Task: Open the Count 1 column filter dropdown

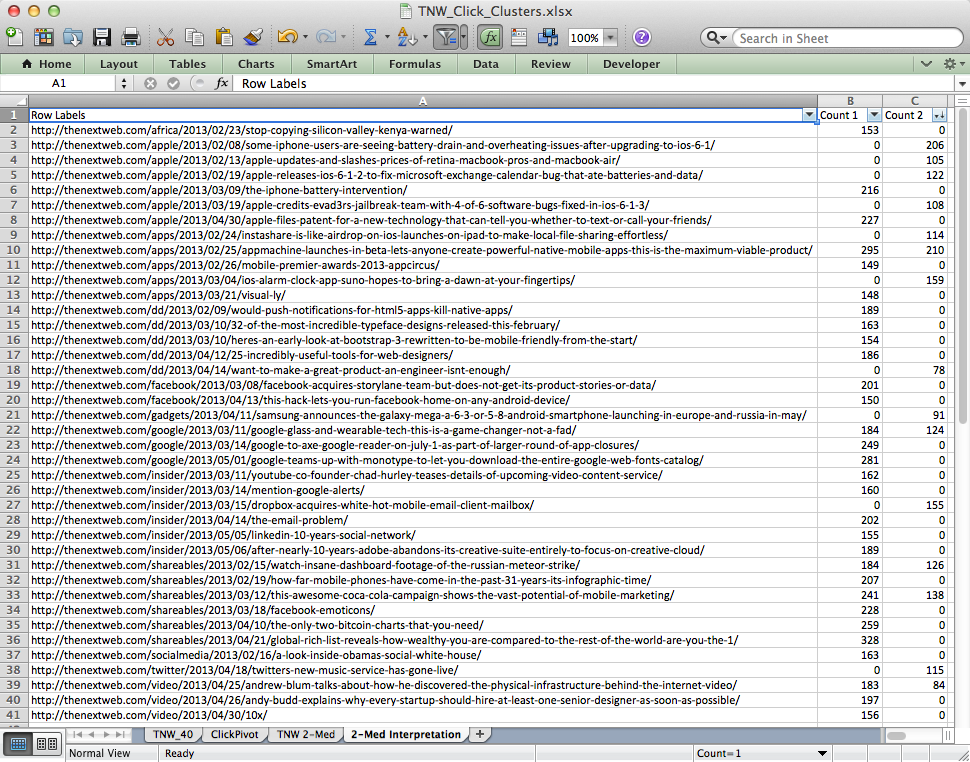Action: pyautogui.click(x=873, y=115)
